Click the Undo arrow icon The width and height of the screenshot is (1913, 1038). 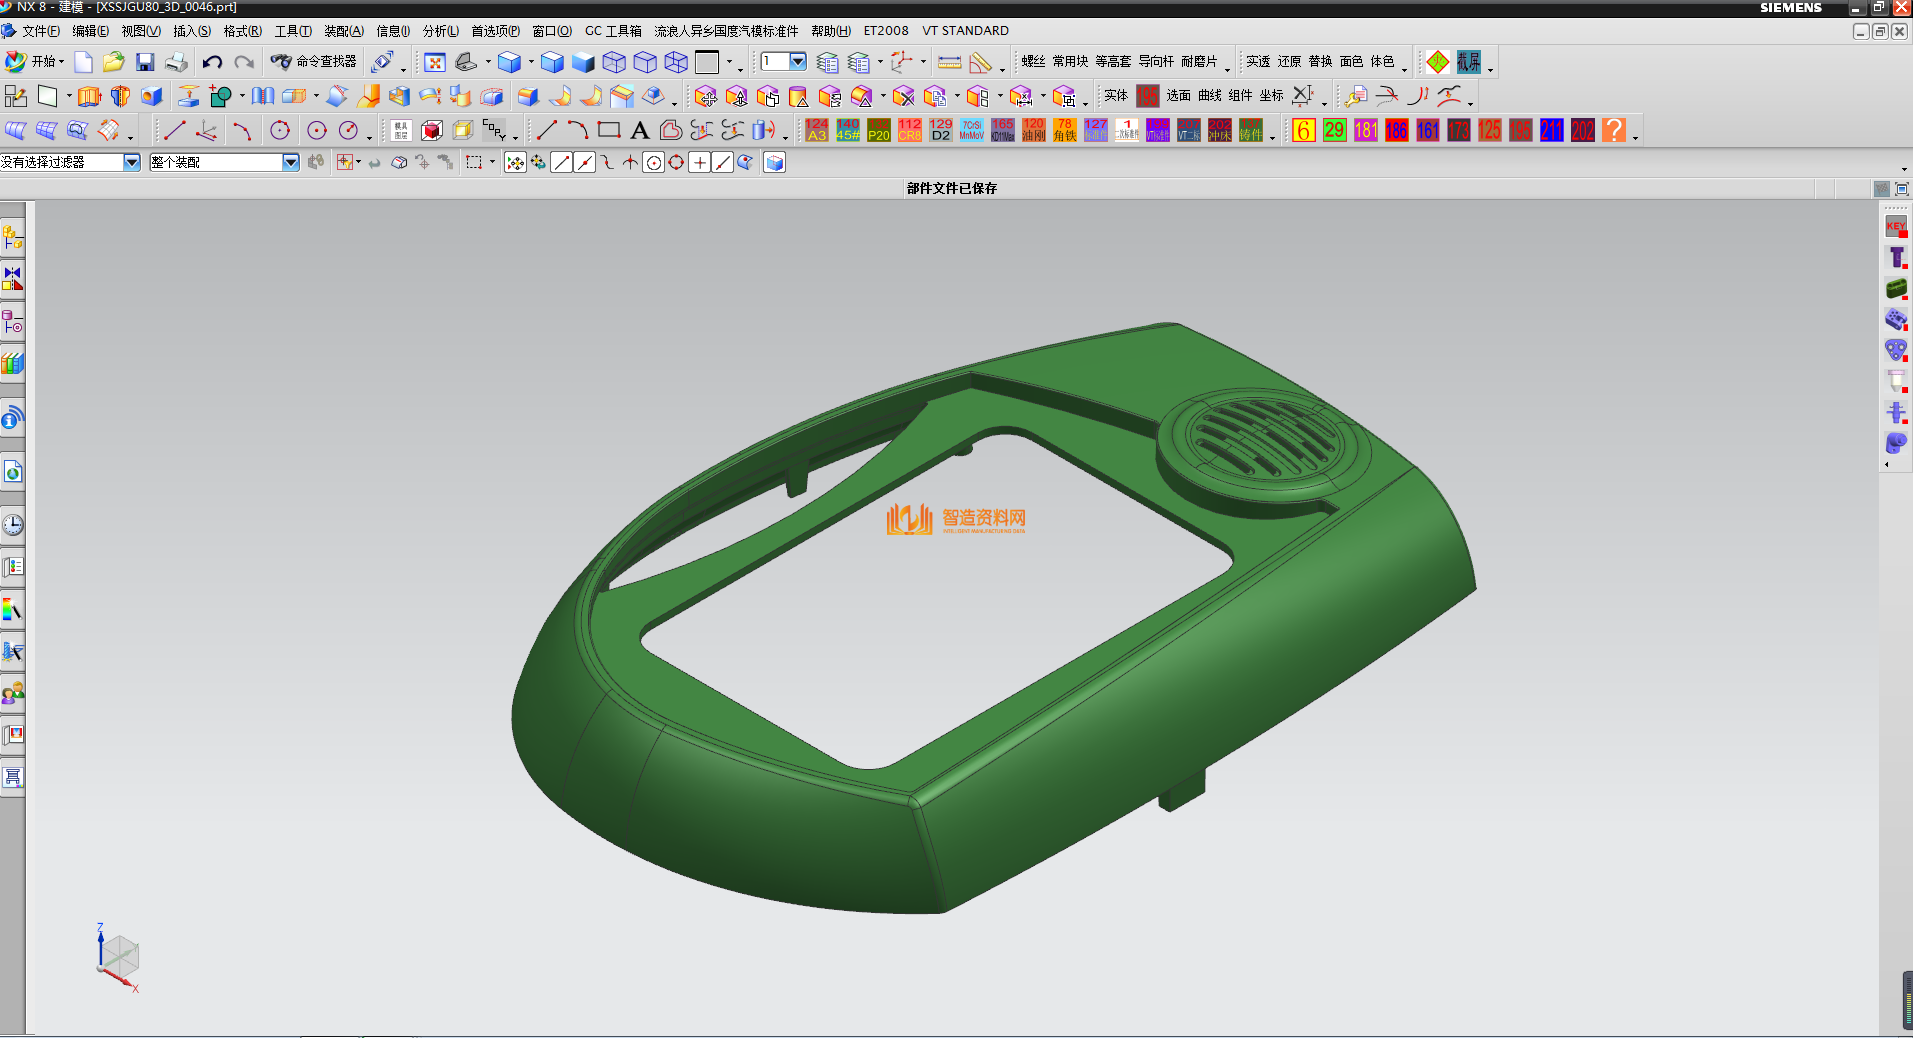[212, 62]
